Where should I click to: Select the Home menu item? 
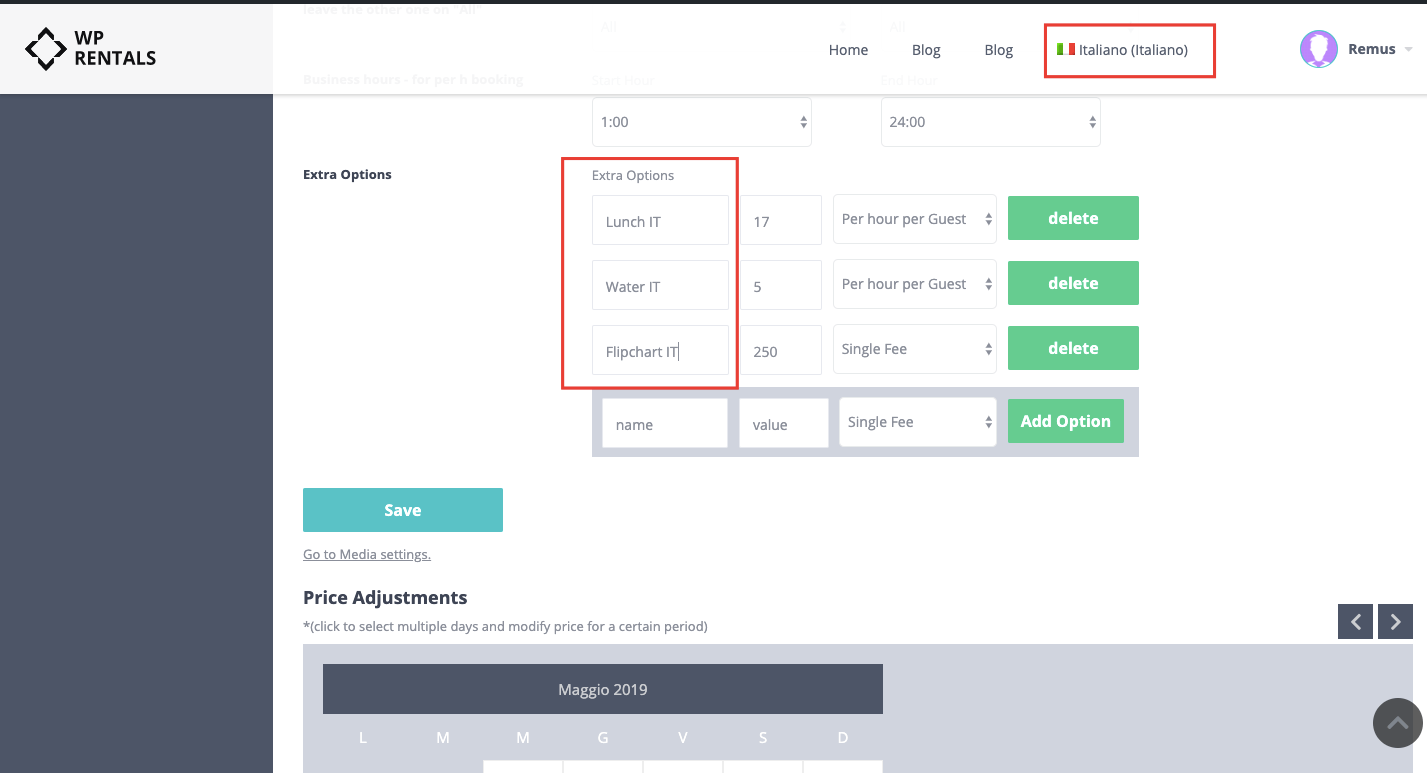click(x=848, y=49)
